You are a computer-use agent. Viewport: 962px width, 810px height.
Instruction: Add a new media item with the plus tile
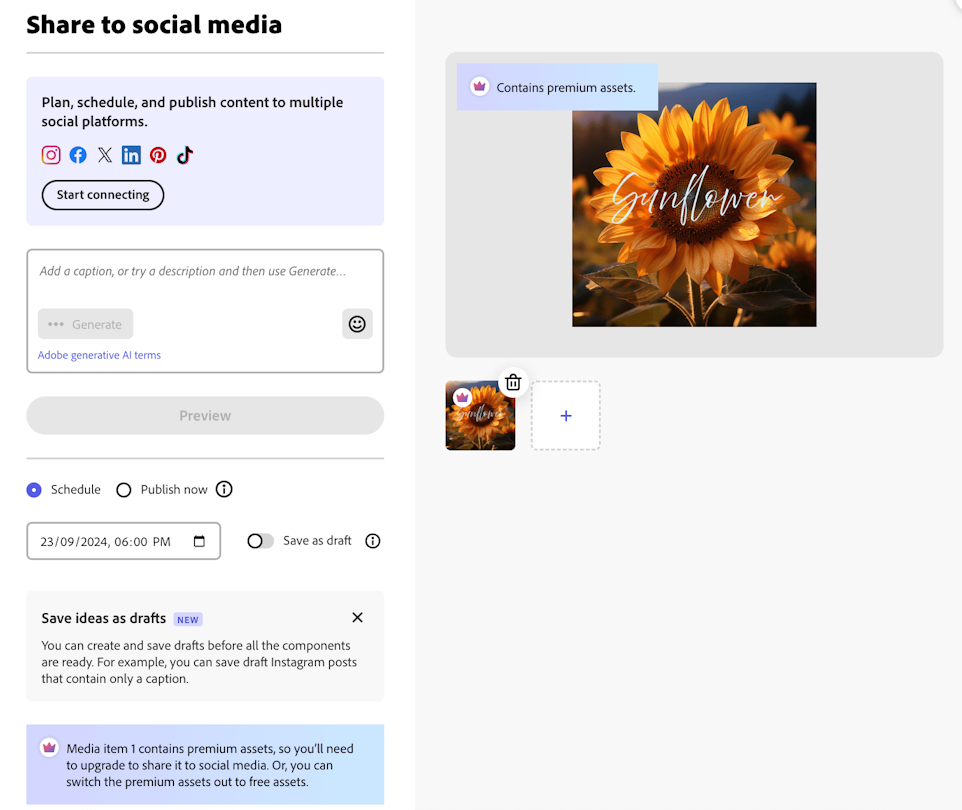pyautogui.click(x=565, y=415)
